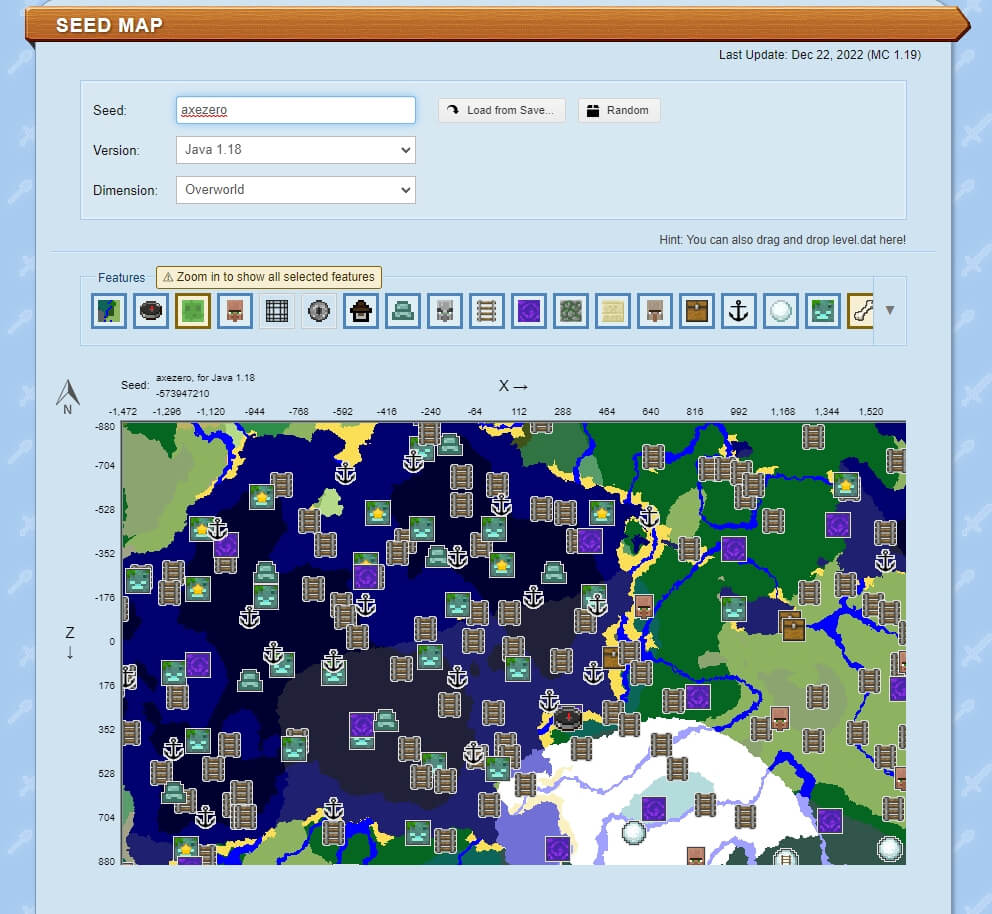Click the white Igloo snowball feature icon

(780, 311)
